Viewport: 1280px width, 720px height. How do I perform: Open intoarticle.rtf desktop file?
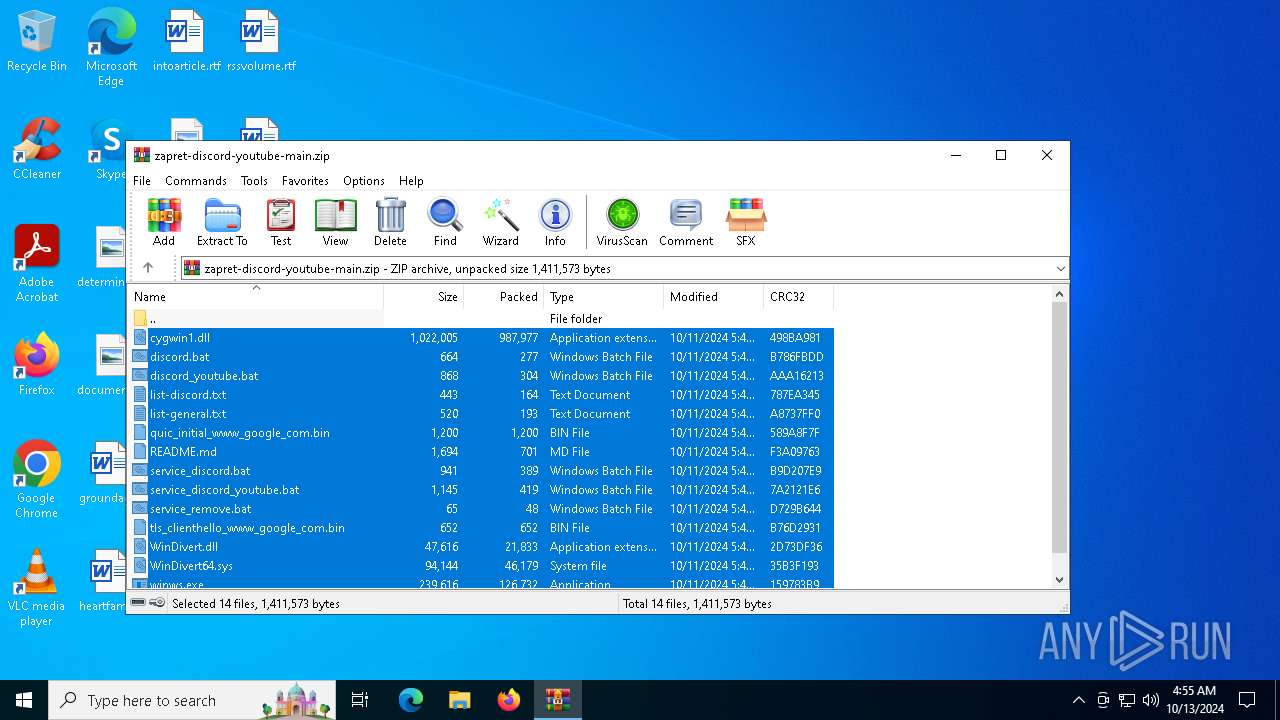(186, 42)
